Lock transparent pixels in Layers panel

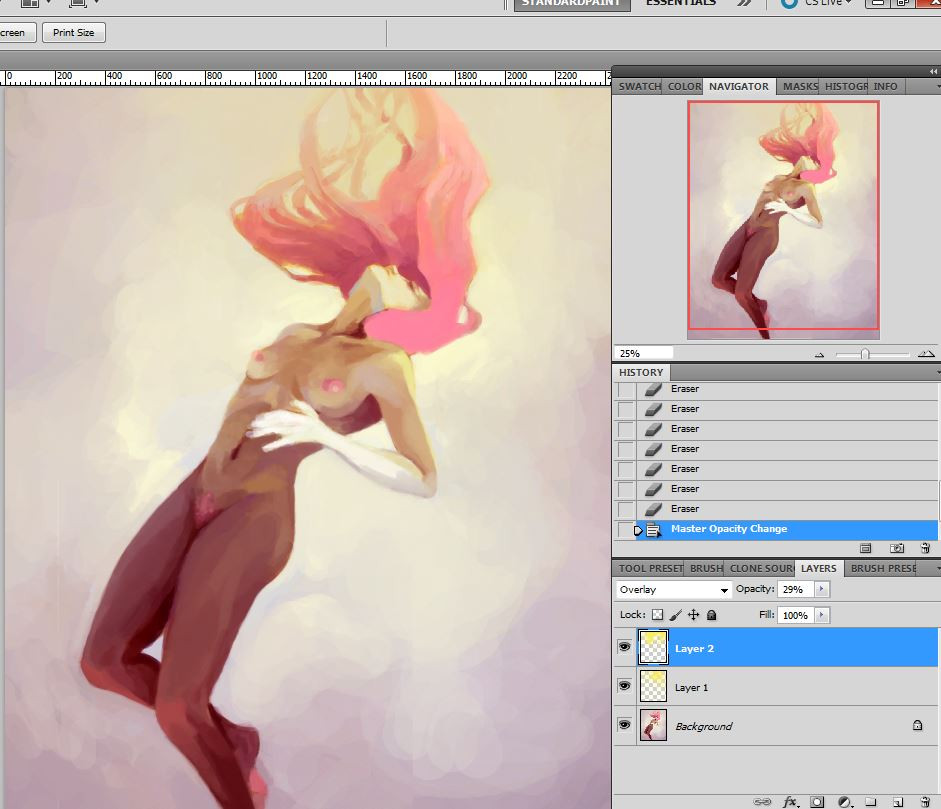tap(658, 615)
